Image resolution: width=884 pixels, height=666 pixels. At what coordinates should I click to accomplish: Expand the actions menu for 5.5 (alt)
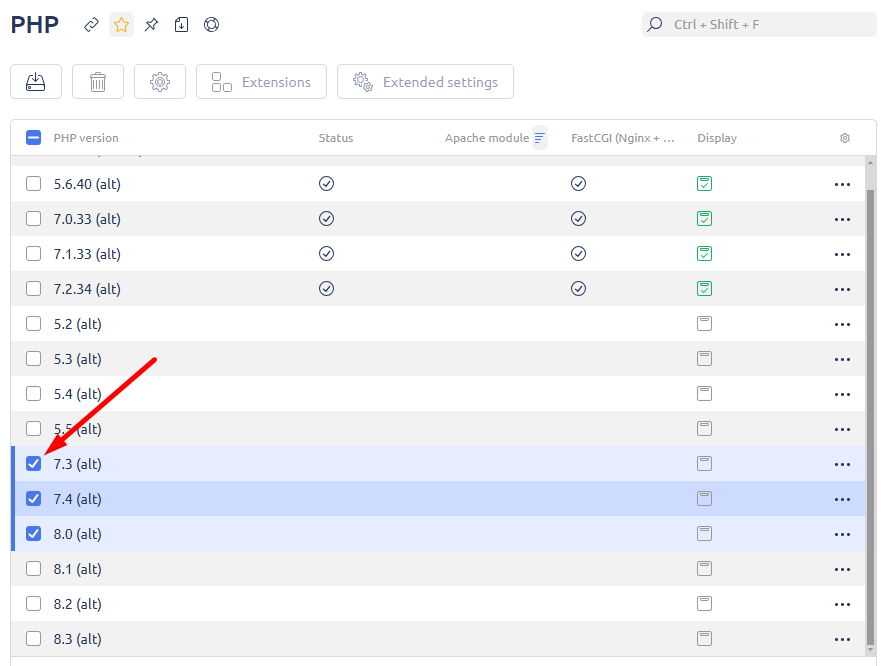(842, 429)
